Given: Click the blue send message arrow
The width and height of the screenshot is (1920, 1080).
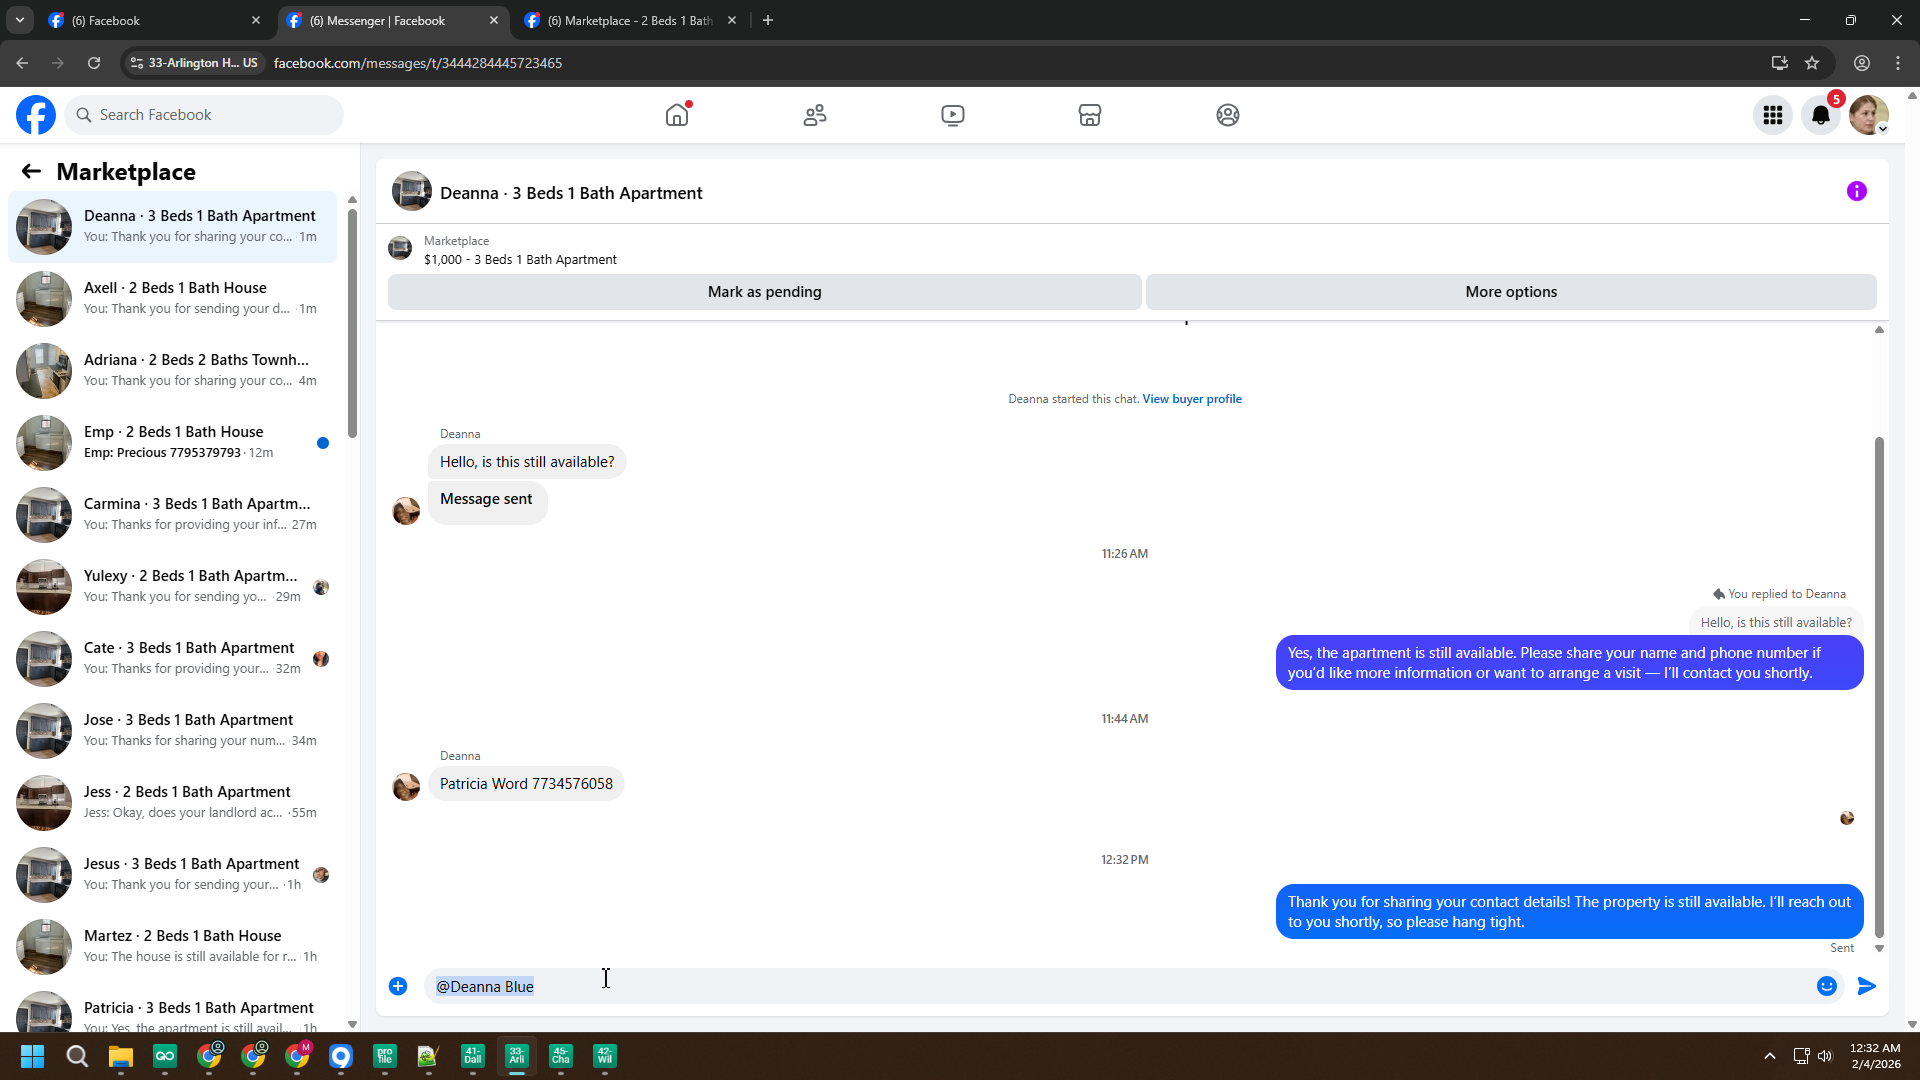Looking at the screenshot, I should [1866, 986].
